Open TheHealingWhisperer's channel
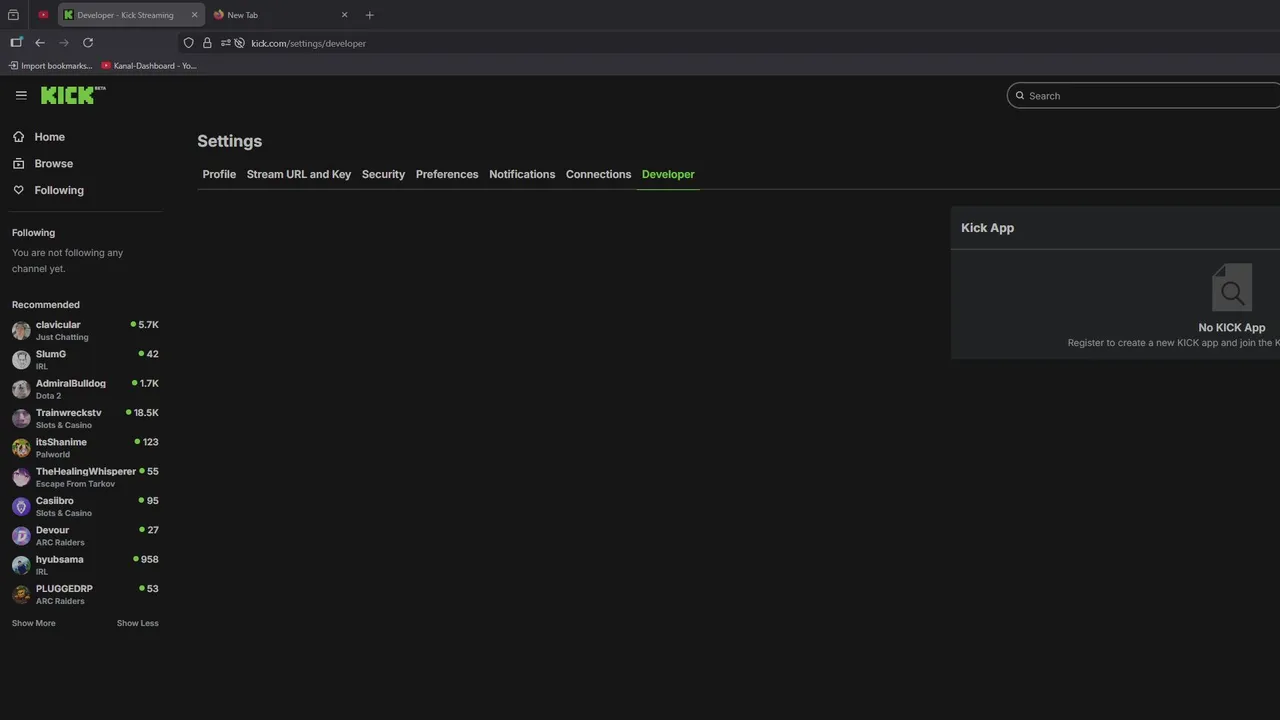 (x=85, y=477)
